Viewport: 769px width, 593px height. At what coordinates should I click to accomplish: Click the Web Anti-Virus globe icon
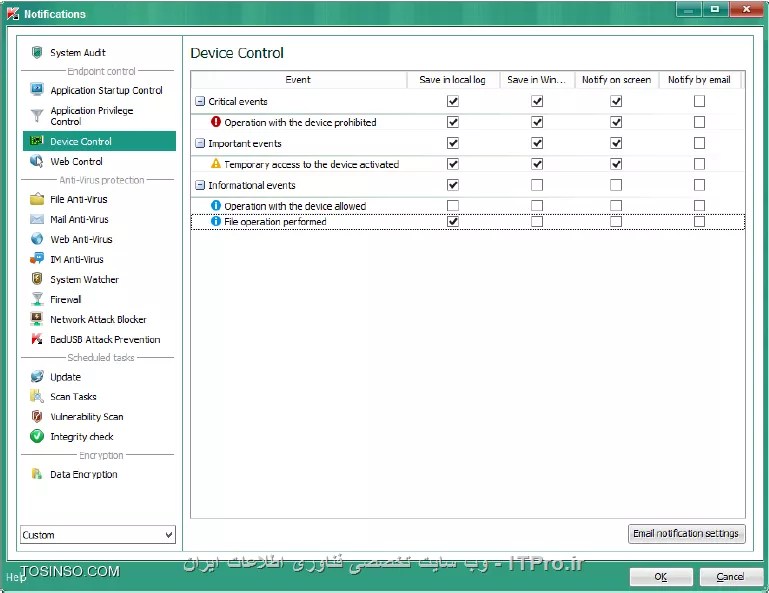tap(37, 239)
